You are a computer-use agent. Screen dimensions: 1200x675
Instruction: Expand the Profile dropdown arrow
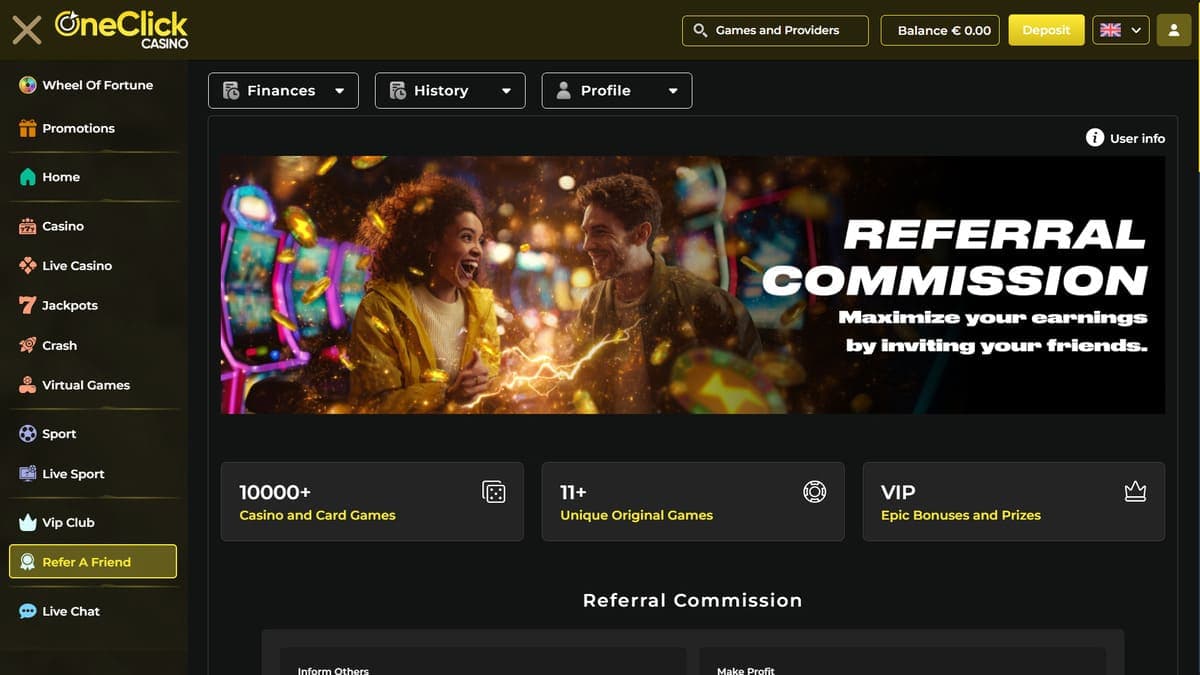pyautogui.click(x=673, y=91)
